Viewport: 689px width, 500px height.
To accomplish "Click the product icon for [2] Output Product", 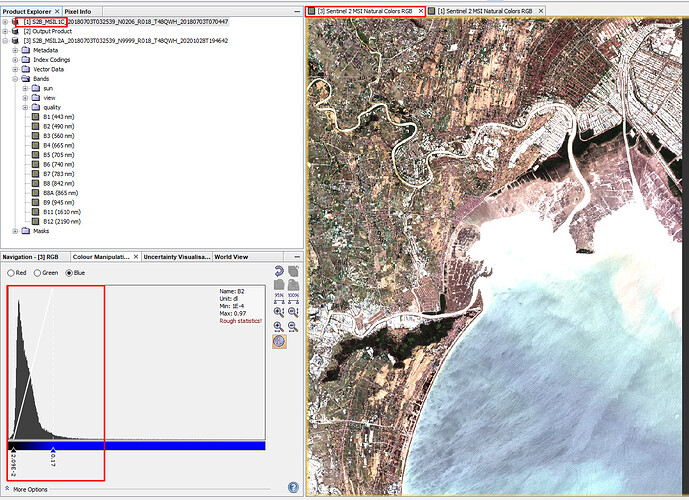I will pyautogui.click(x=15, y=31).
